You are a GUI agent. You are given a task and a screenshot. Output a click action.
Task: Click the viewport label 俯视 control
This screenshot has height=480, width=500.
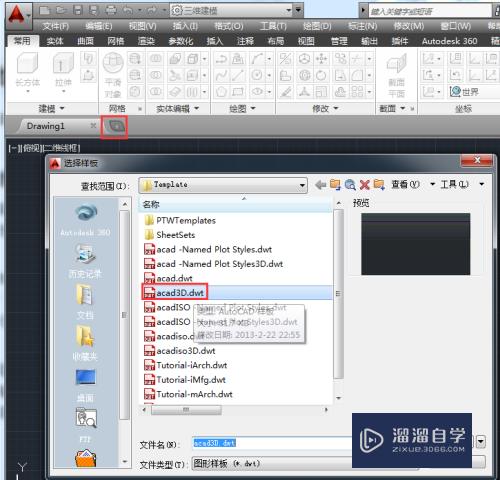[x=32, y=148]
